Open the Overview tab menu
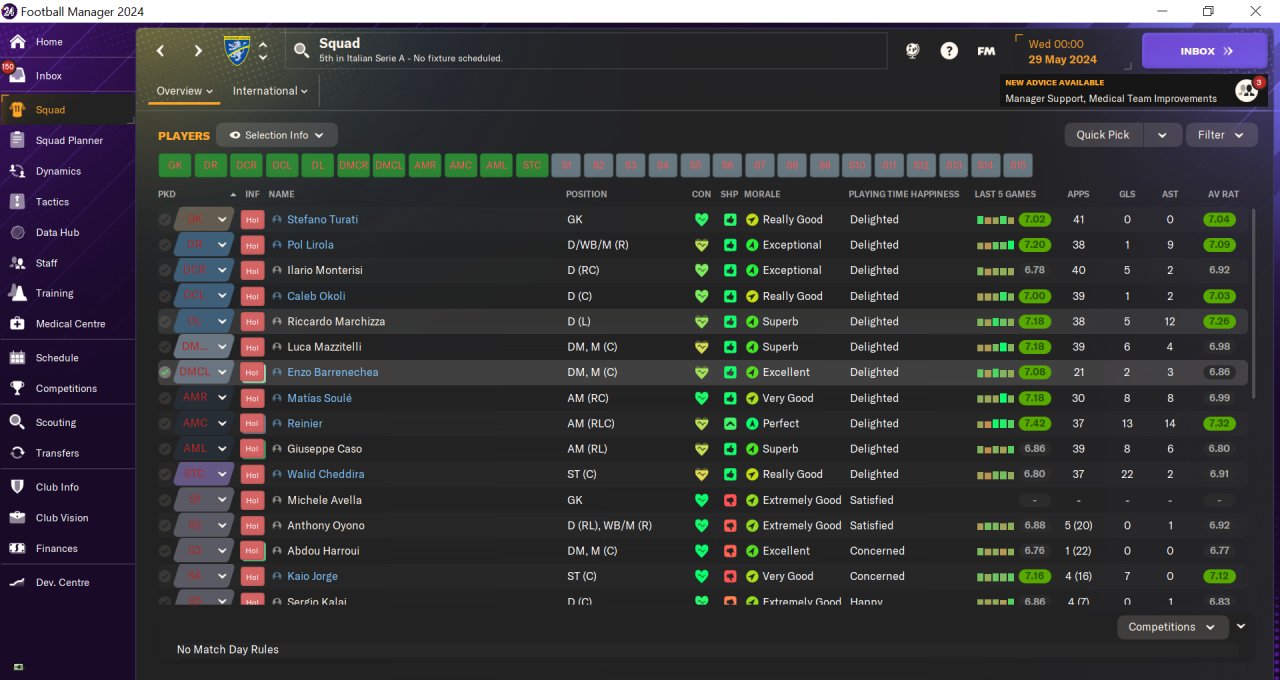The image size is (1280, 680). (185, 91)
